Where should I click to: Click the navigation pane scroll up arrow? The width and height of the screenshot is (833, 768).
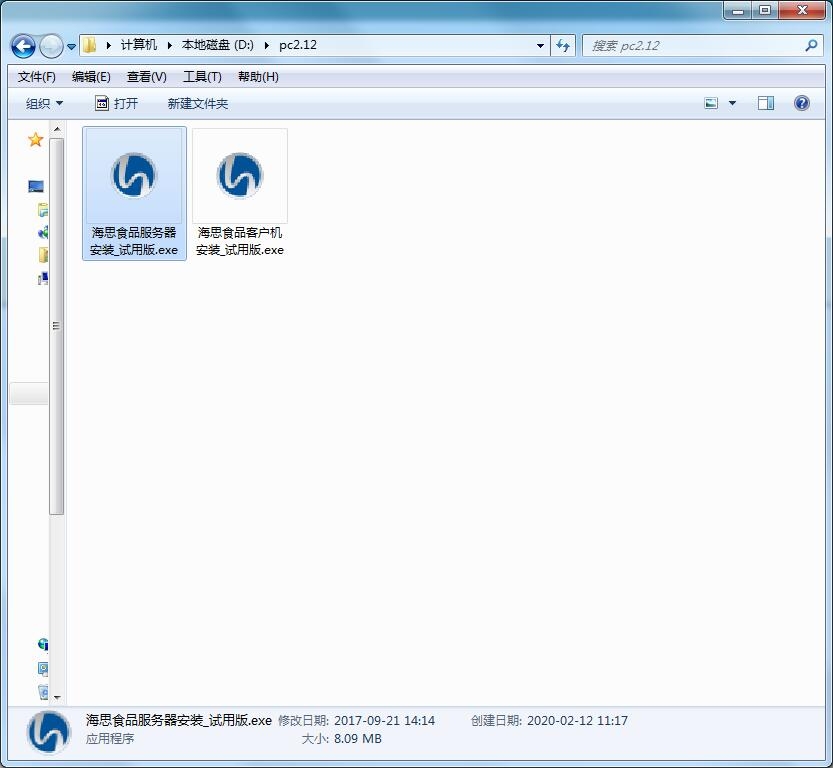pos(57,129)
